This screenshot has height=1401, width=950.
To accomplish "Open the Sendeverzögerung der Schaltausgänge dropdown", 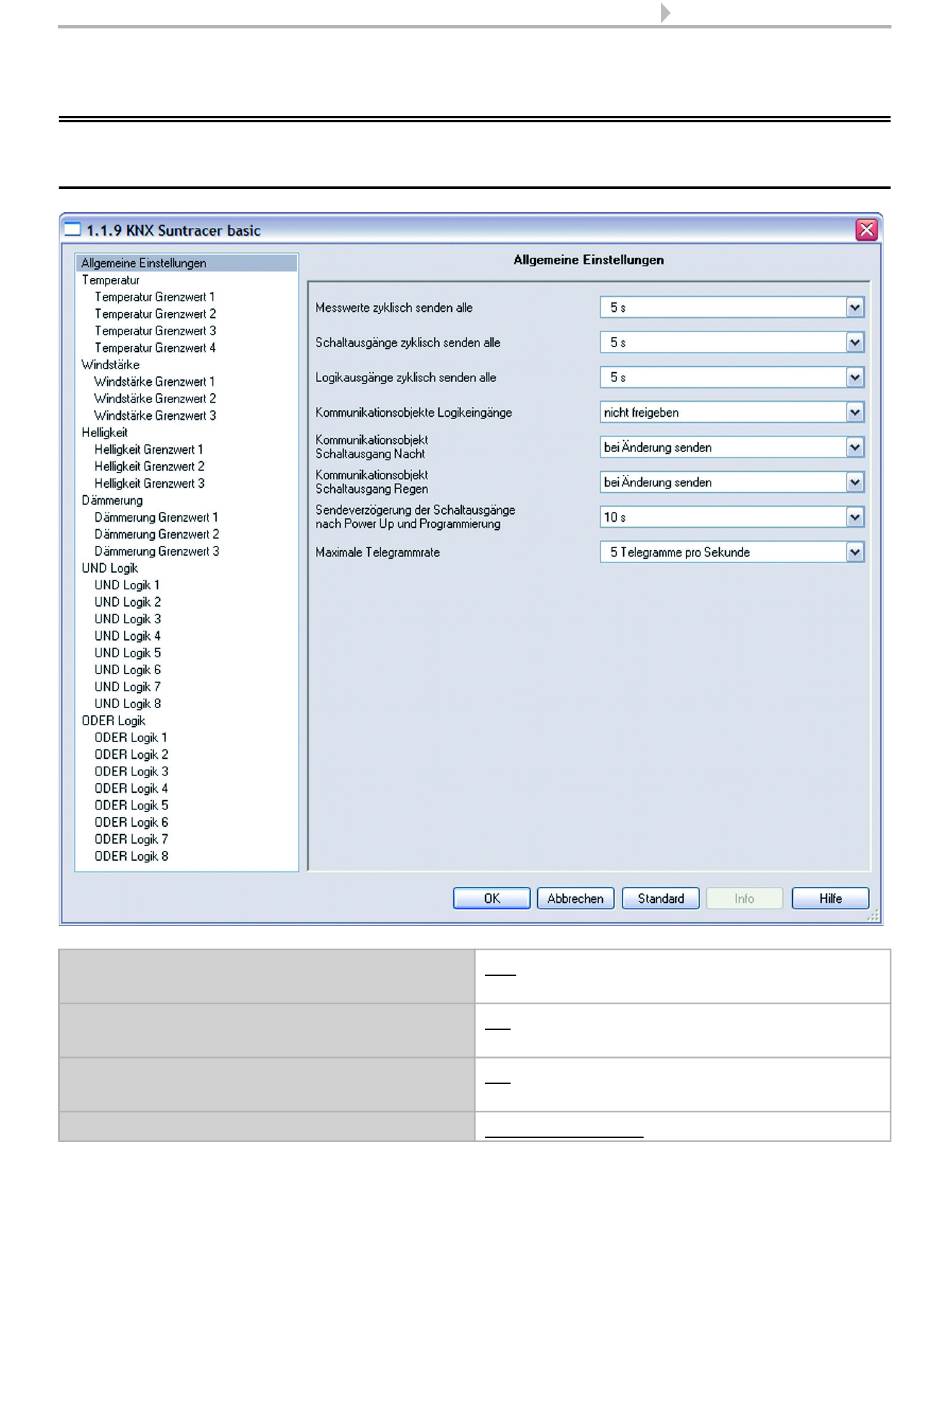I will (x=855, y=518).
